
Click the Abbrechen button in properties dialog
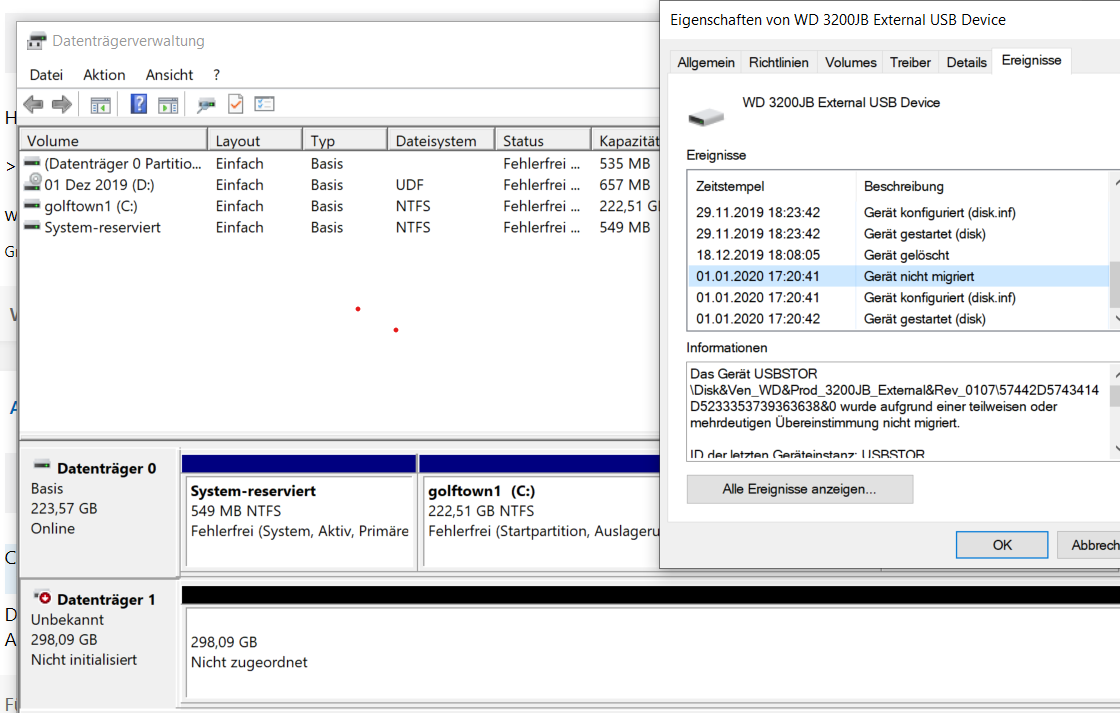(1091, 545)
